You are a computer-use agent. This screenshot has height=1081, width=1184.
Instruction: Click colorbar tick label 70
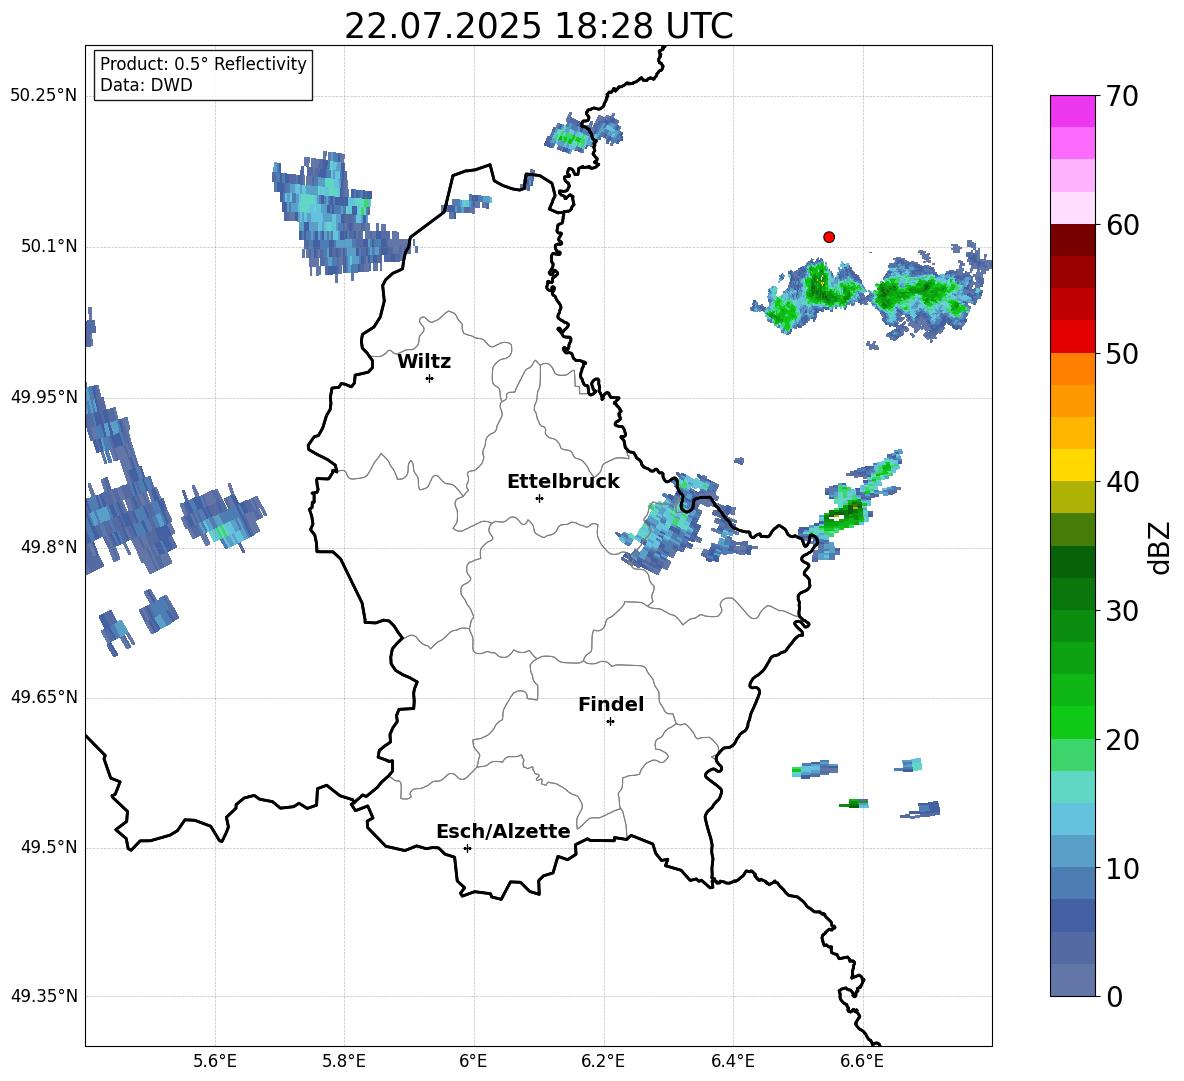(x=1122, y=97)
